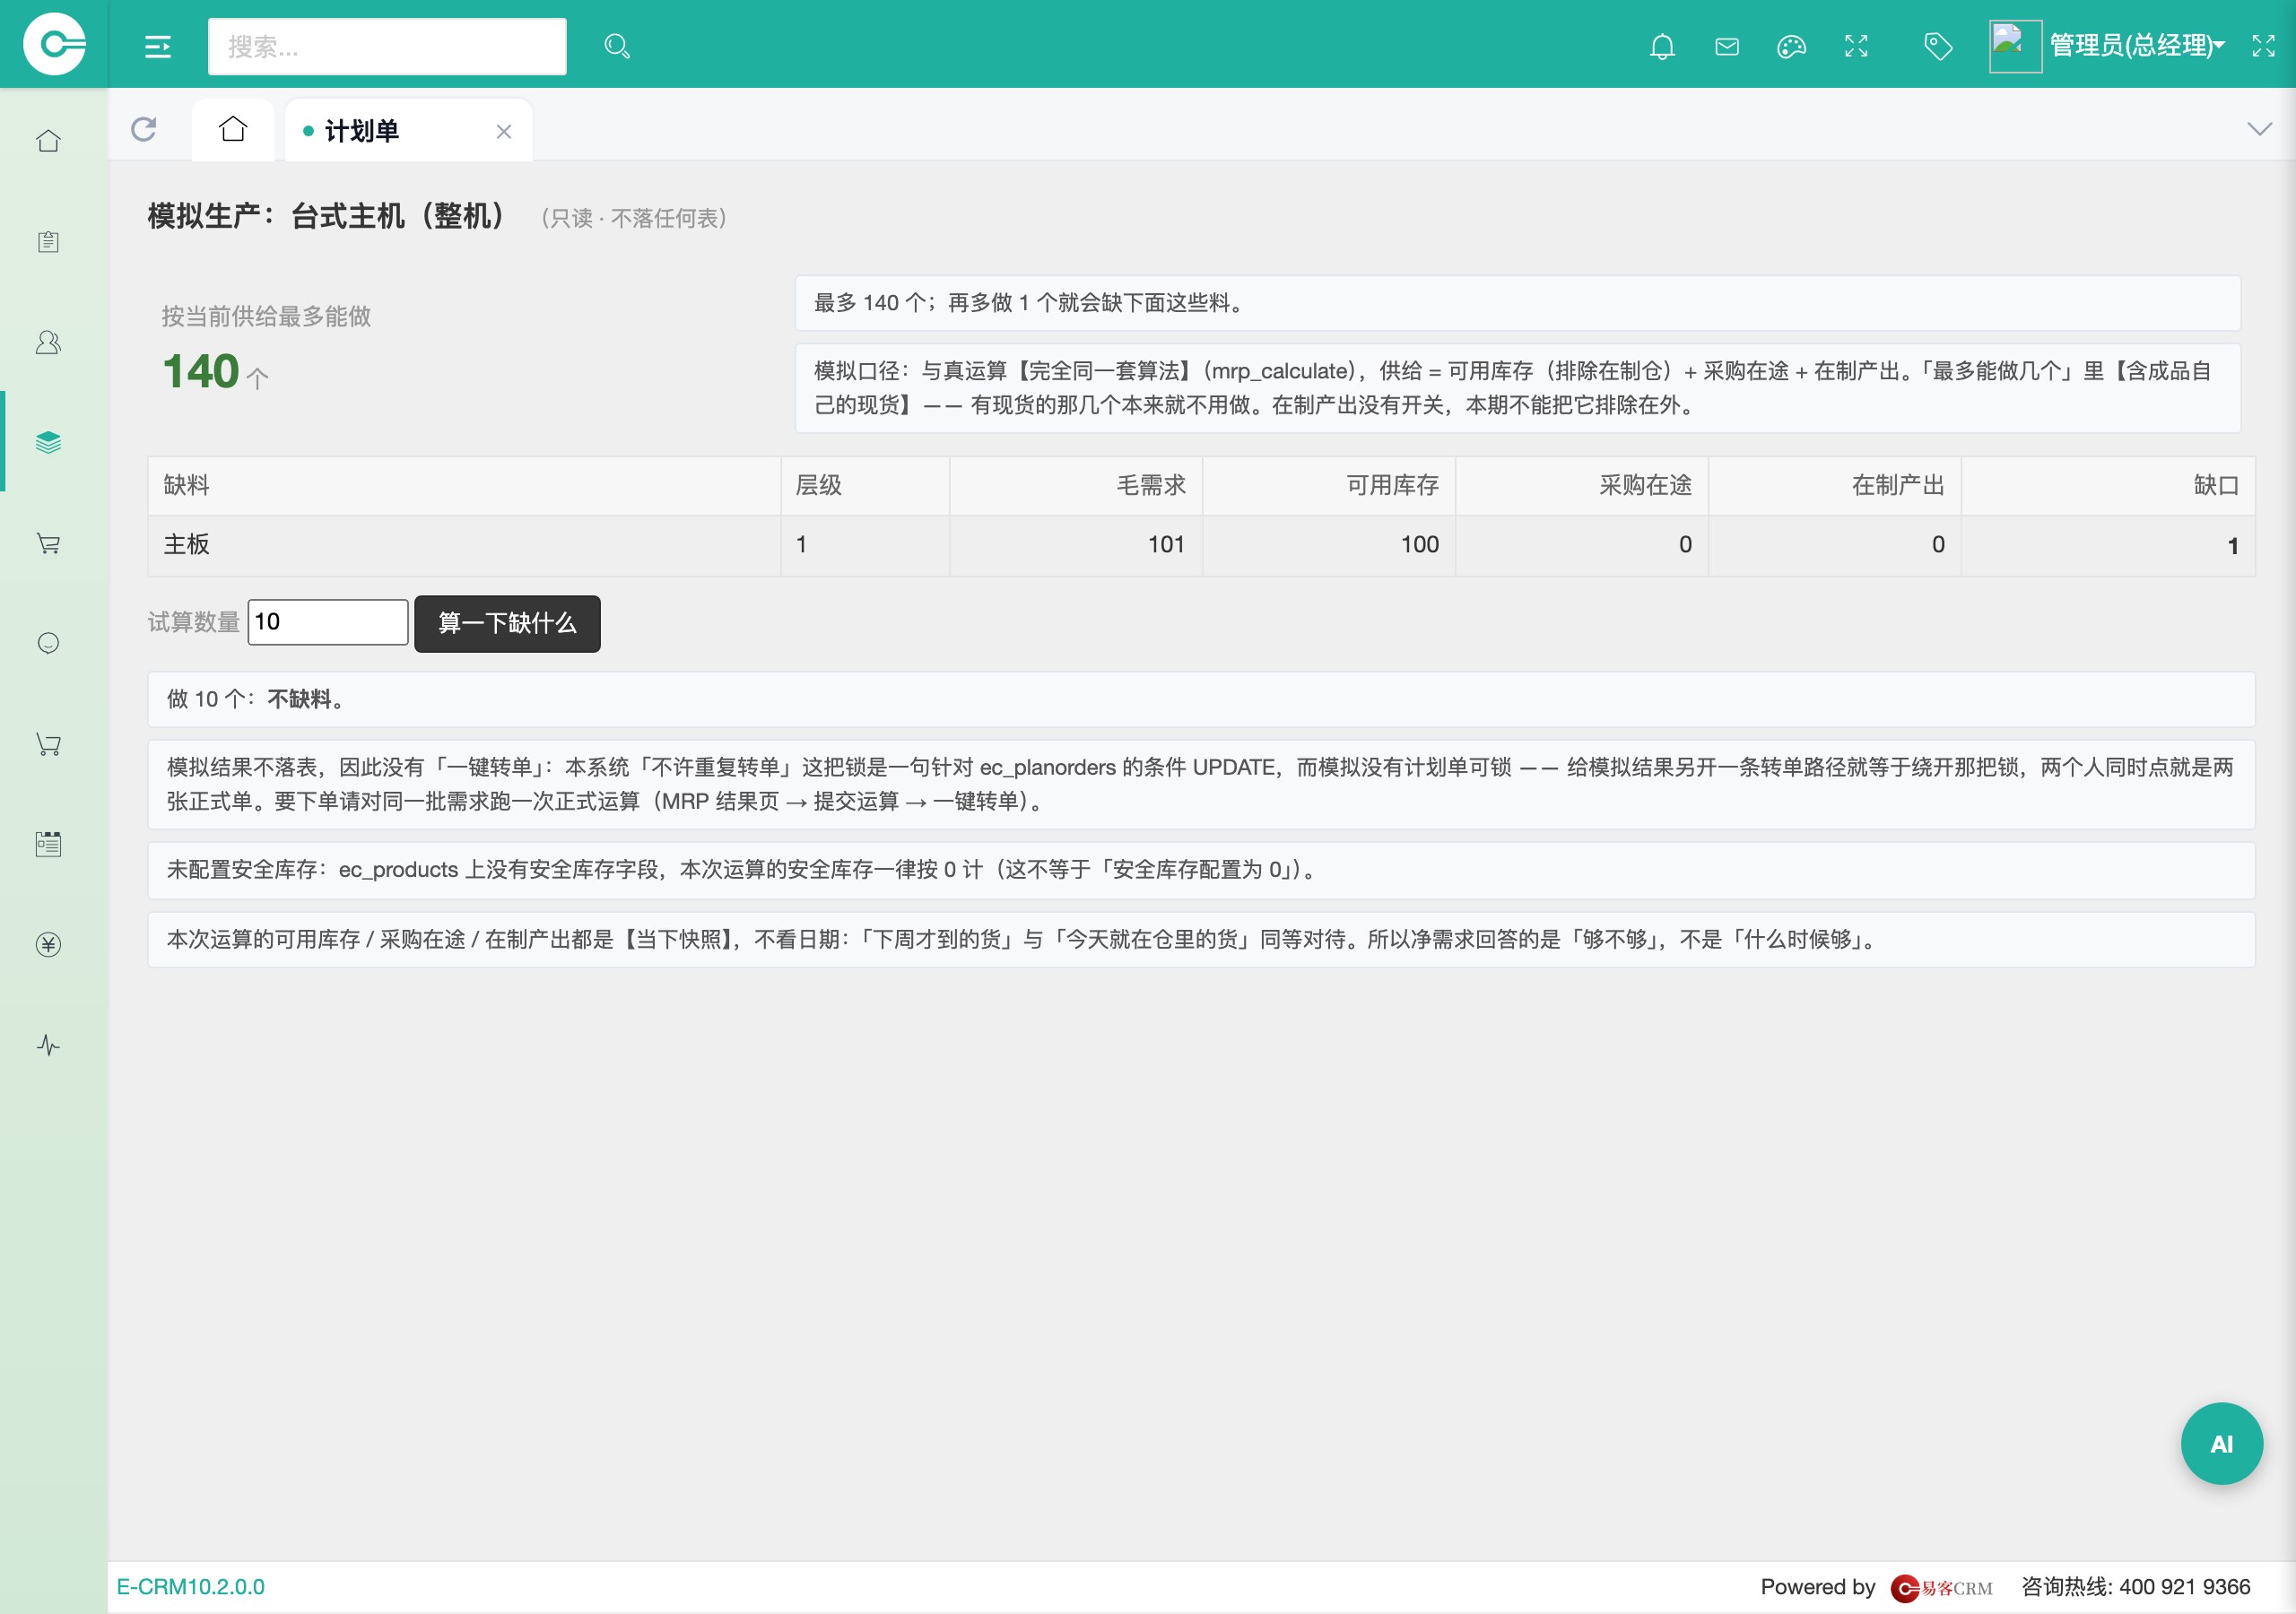Open sidebar home icon
The image size is (2296, 1614).
[x=48, y=141]
